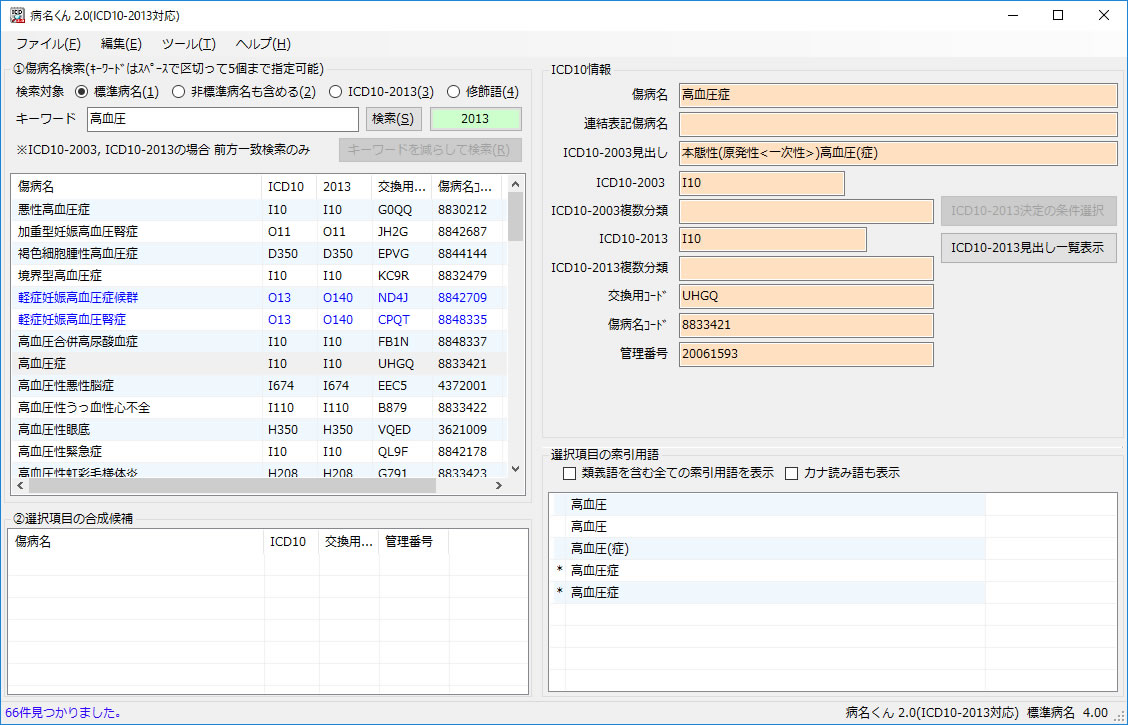Image resolution: width=1128 pixels, height=725 pixels.
Task: Click the 管理番号 field showing 20061593
Action: point(806,354)
